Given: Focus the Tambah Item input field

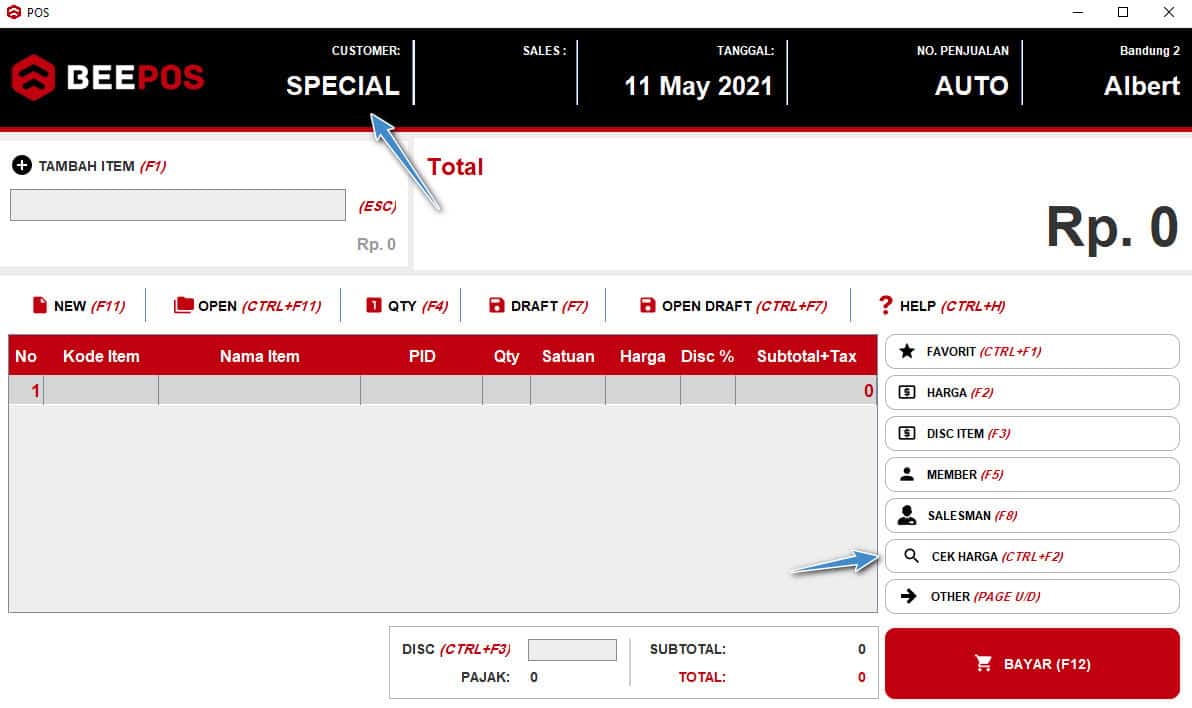Looking at the screenshot, I should click(178, 205).
